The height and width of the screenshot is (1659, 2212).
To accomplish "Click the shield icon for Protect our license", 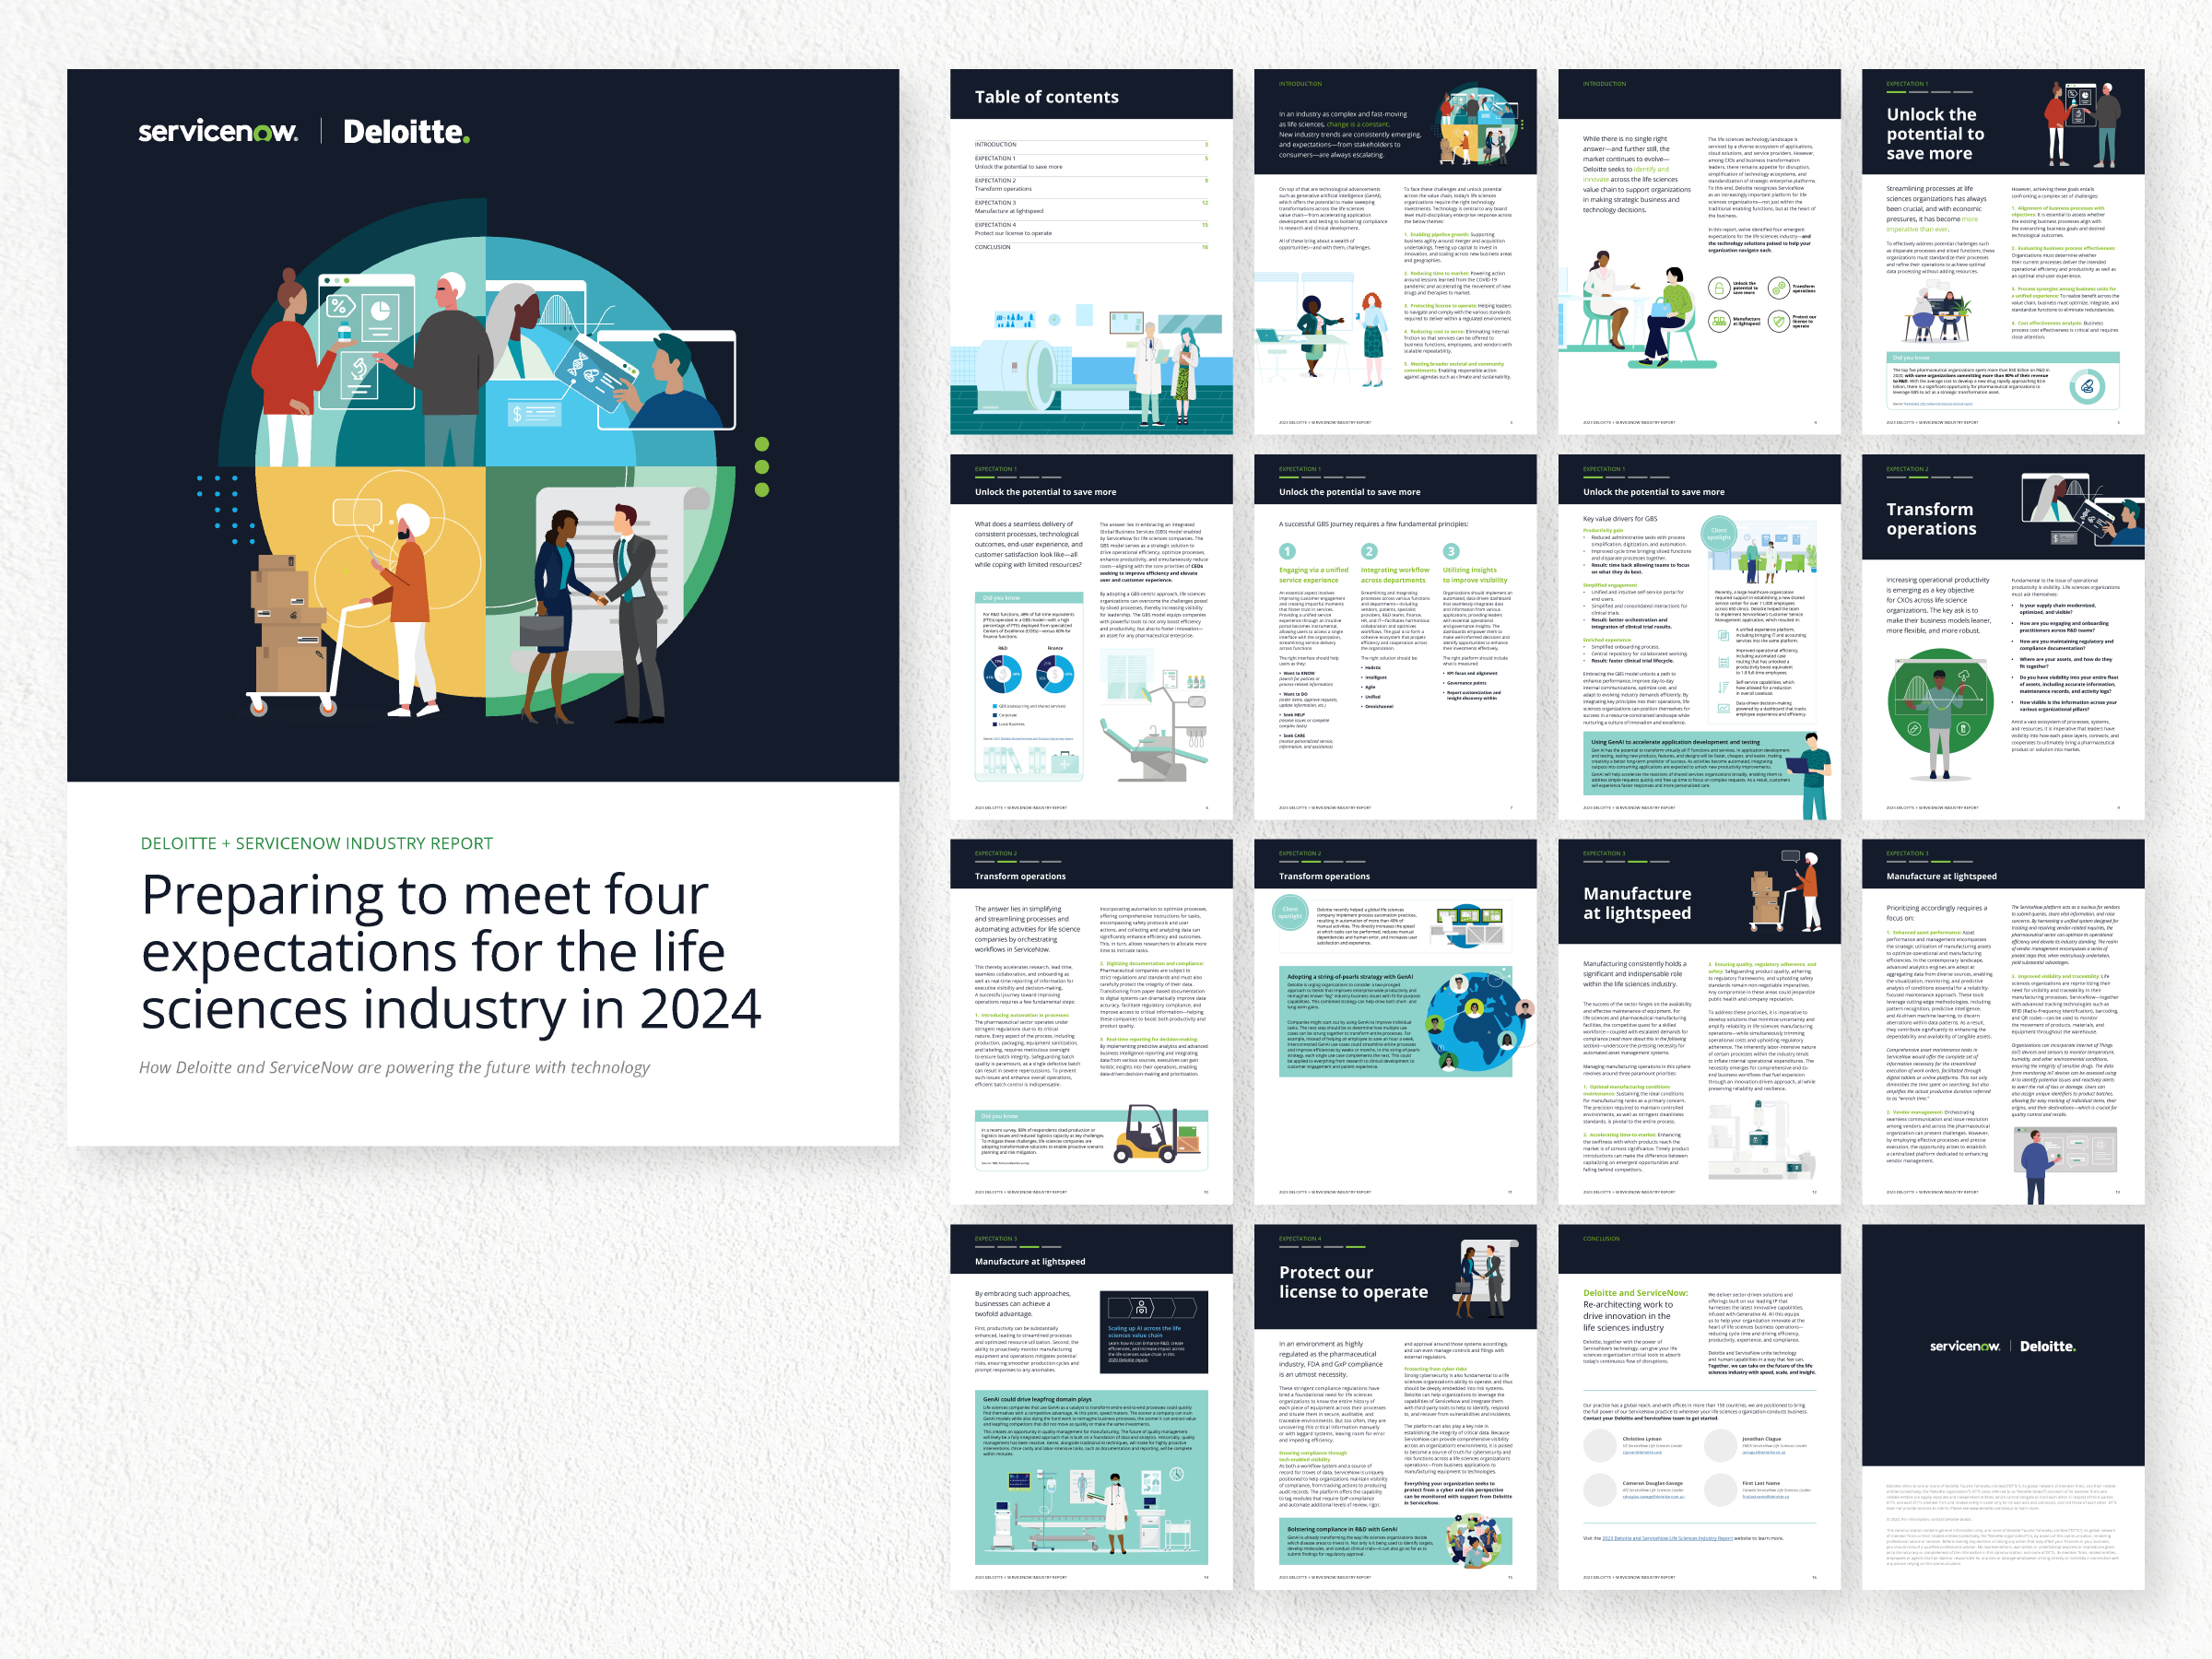I will coord(1779,322).
